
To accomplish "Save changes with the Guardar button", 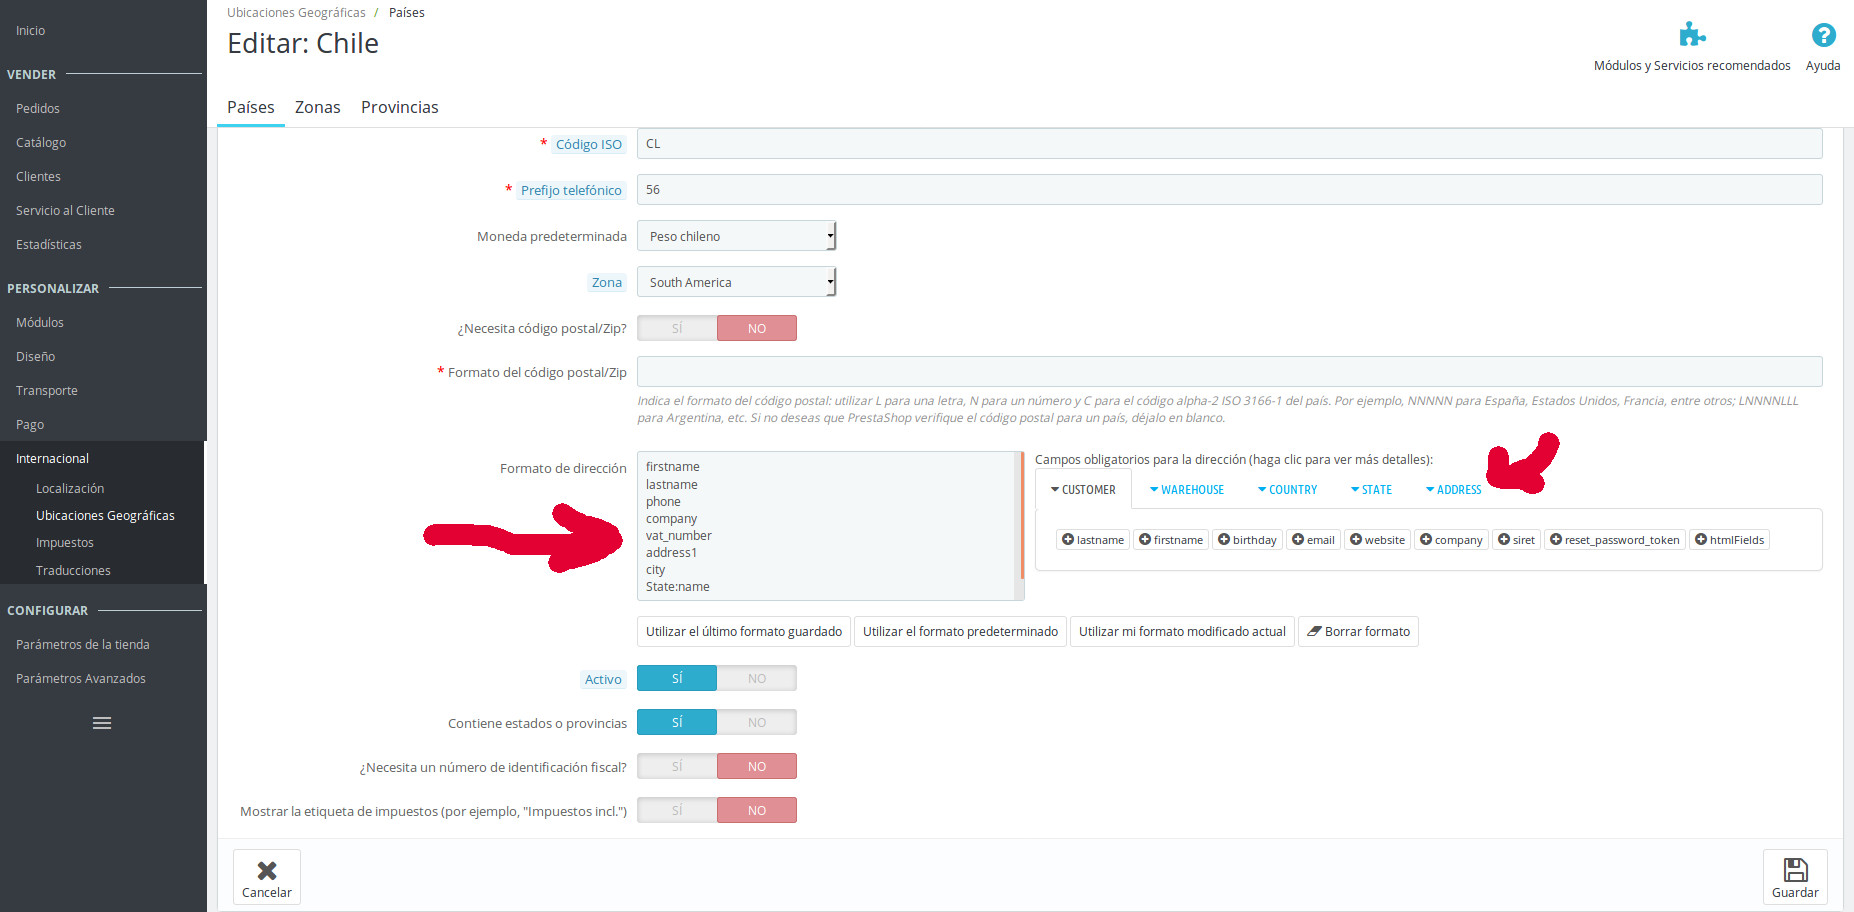I will [x=1795, y=878].
